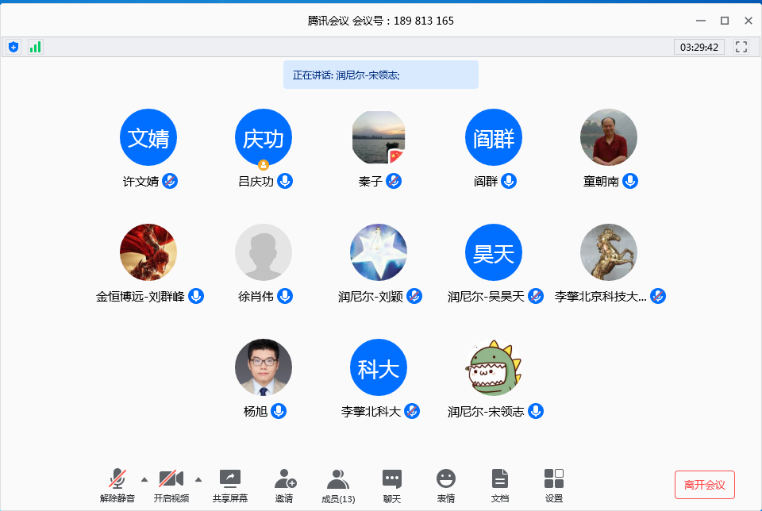Click the Share Screen (共享屏幕) icon
Screen dimensions: 762x511
(x=229, y=479)
